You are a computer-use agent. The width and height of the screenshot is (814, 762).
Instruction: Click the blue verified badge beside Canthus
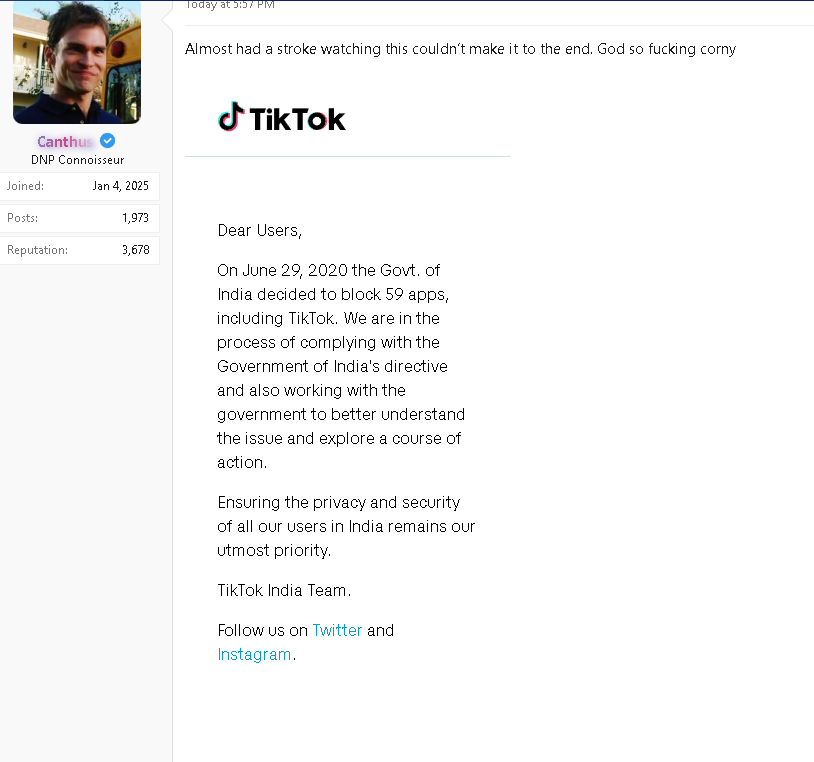pyautogui.click(x=107, y=141)
